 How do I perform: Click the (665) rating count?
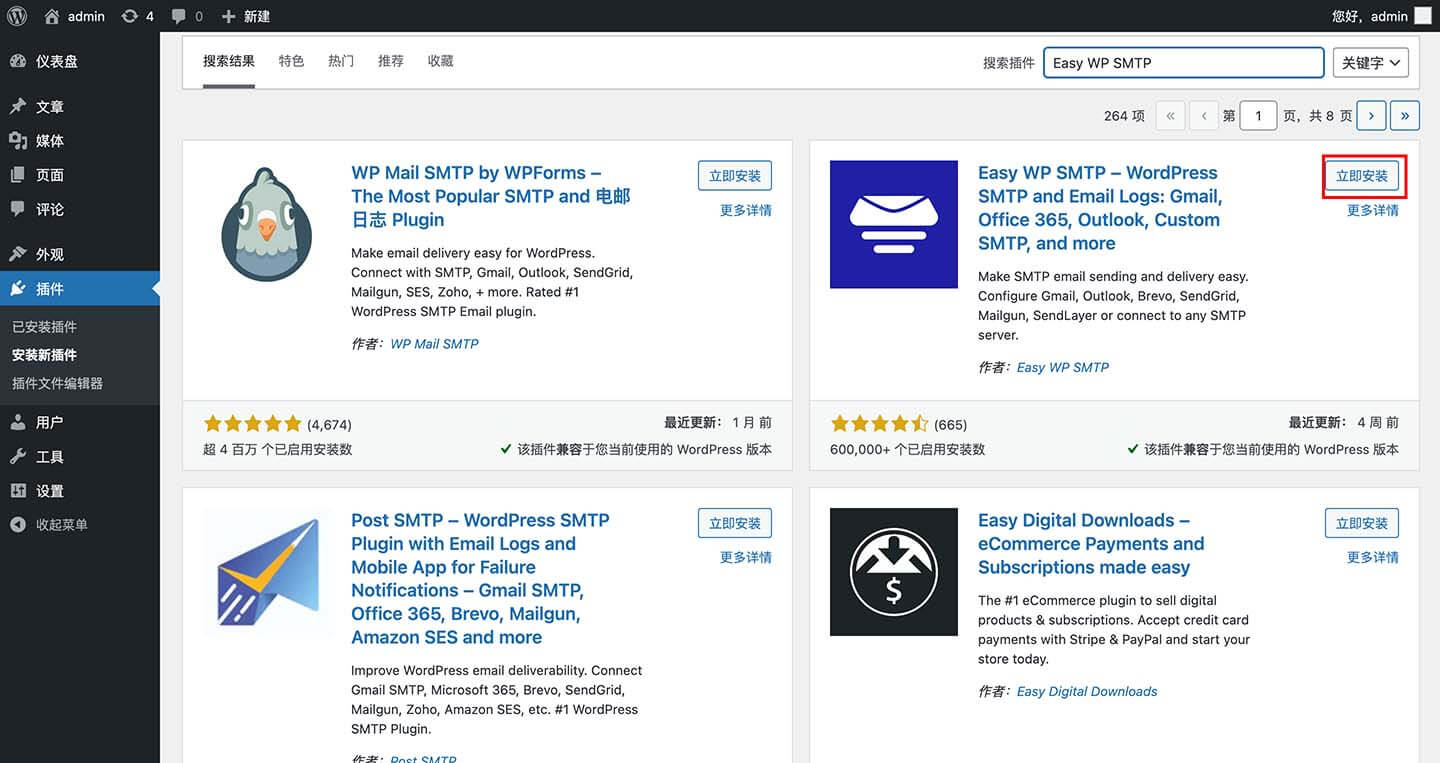click(950, 424)
